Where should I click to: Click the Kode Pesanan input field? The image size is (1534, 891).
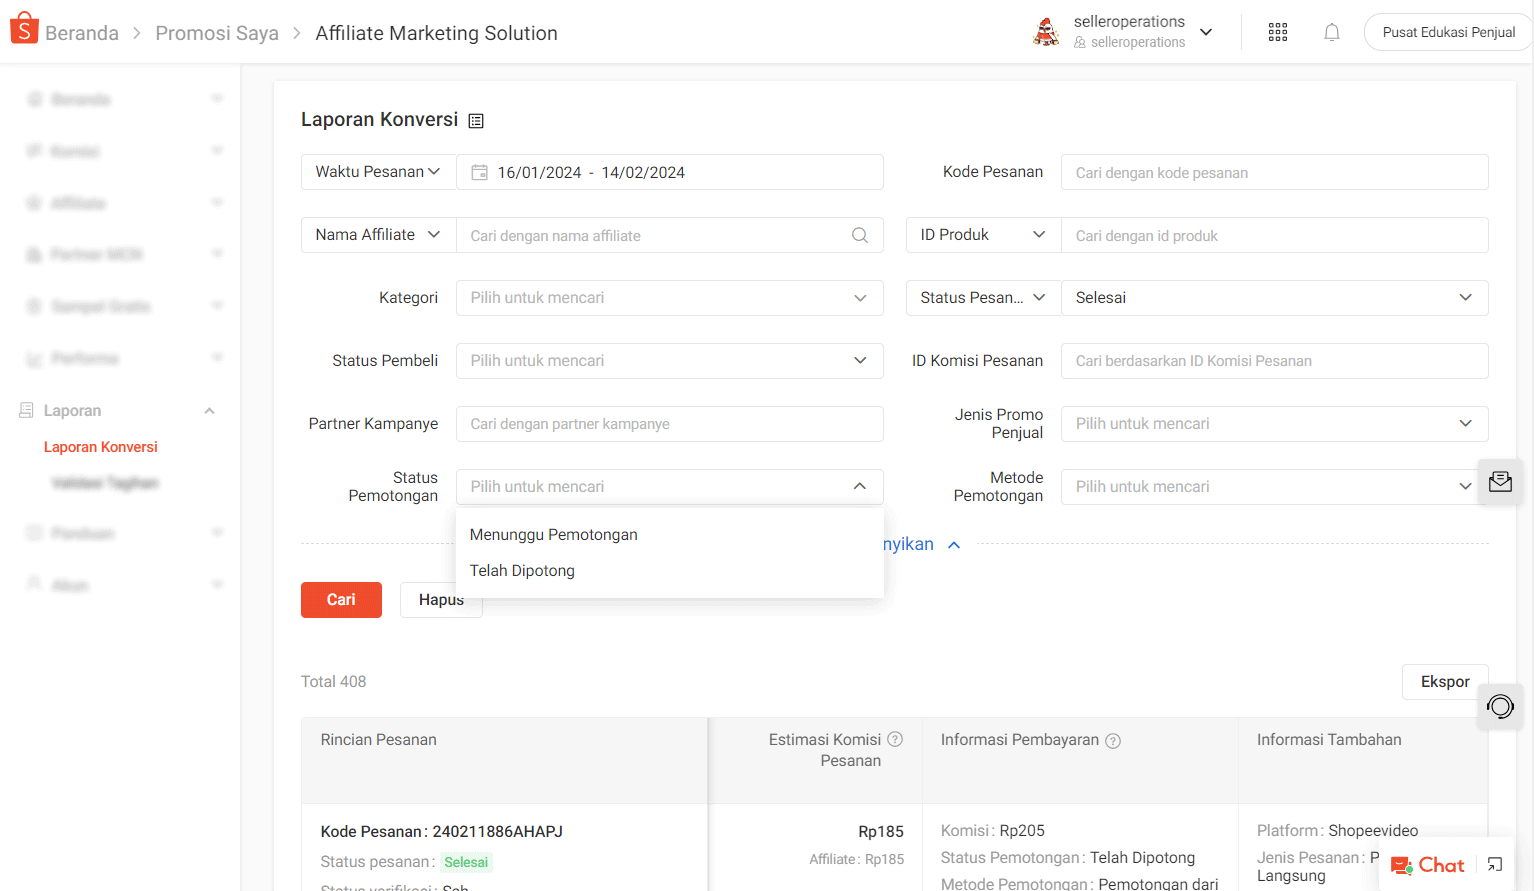pos(1272,172)
